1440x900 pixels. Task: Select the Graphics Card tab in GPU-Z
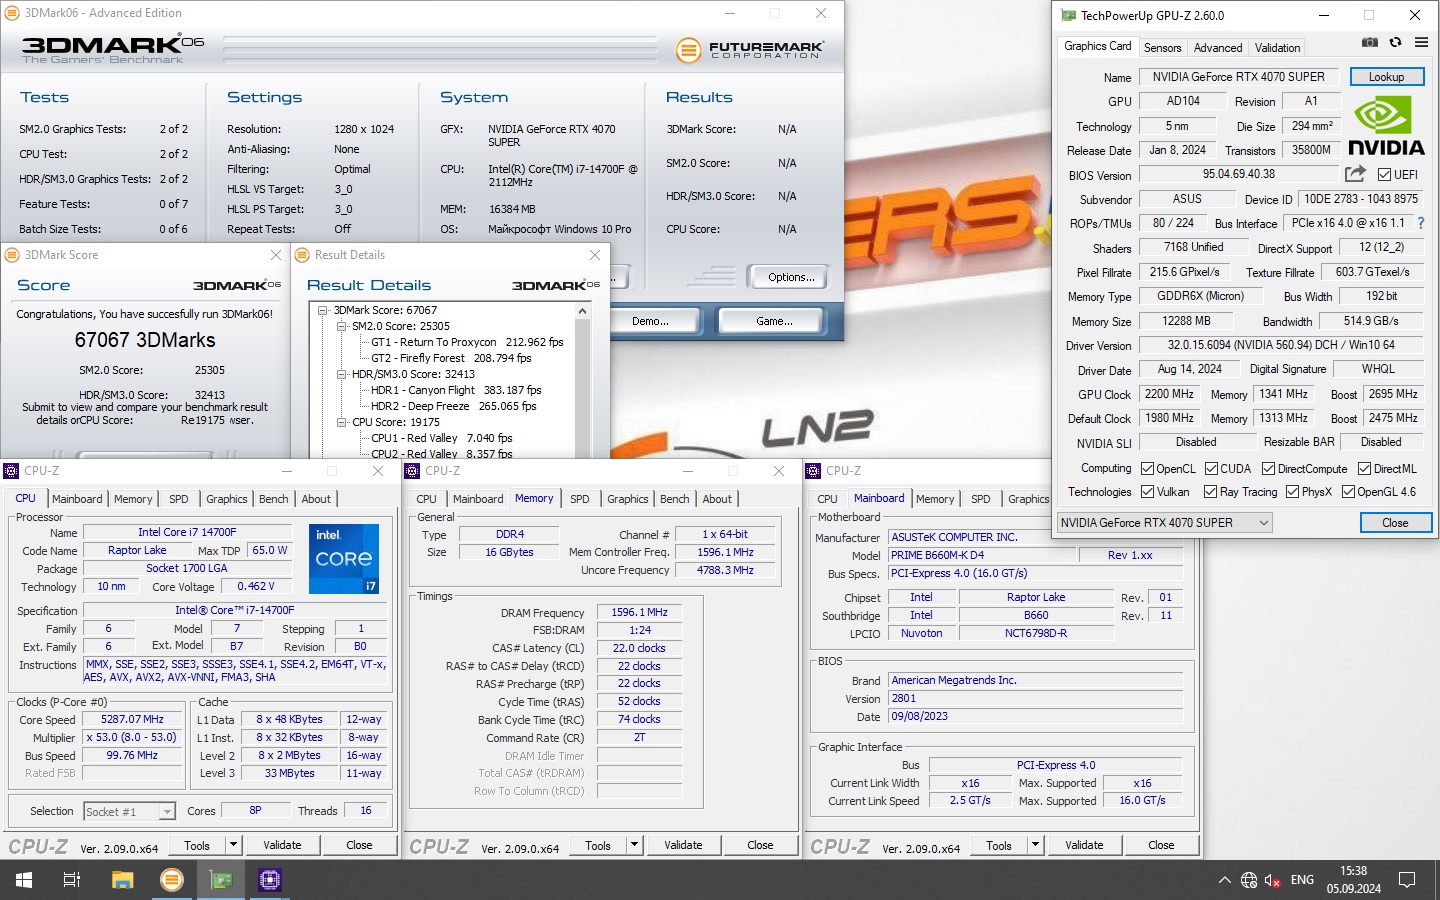1097,46
